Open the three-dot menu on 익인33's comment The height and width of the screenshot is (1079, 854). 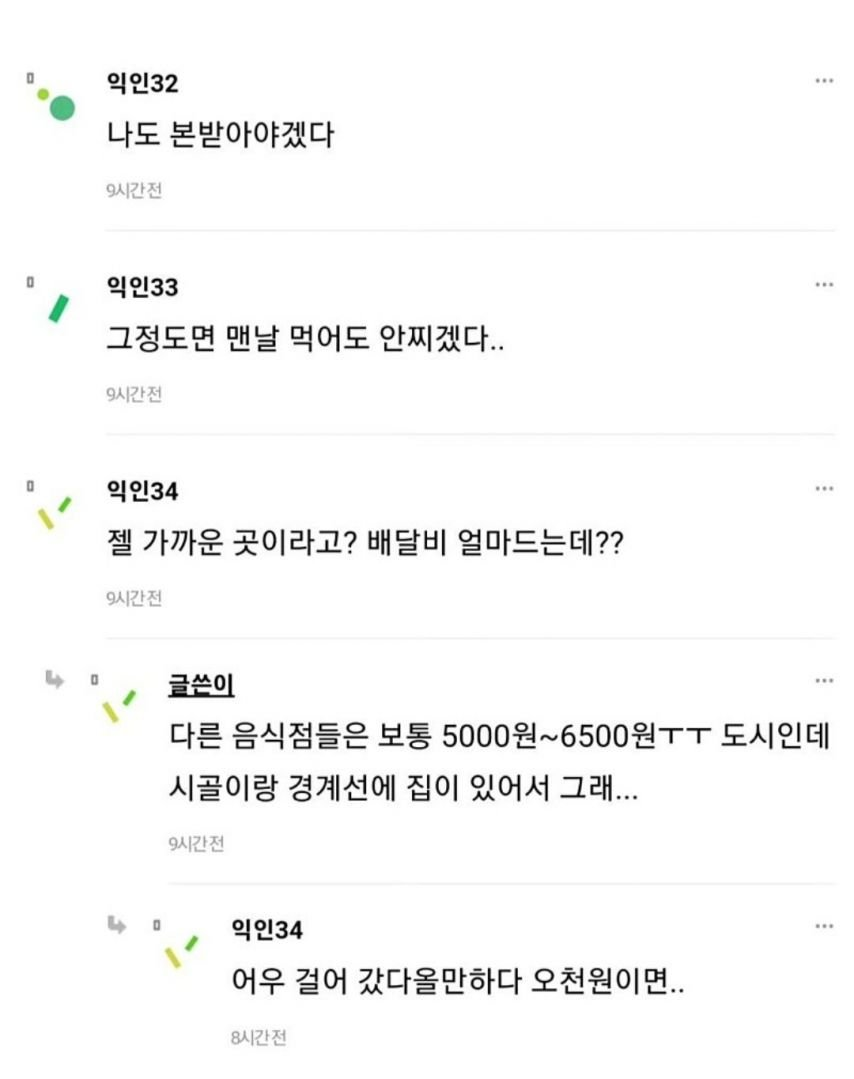pyautogui.click(x=824, y=285)
